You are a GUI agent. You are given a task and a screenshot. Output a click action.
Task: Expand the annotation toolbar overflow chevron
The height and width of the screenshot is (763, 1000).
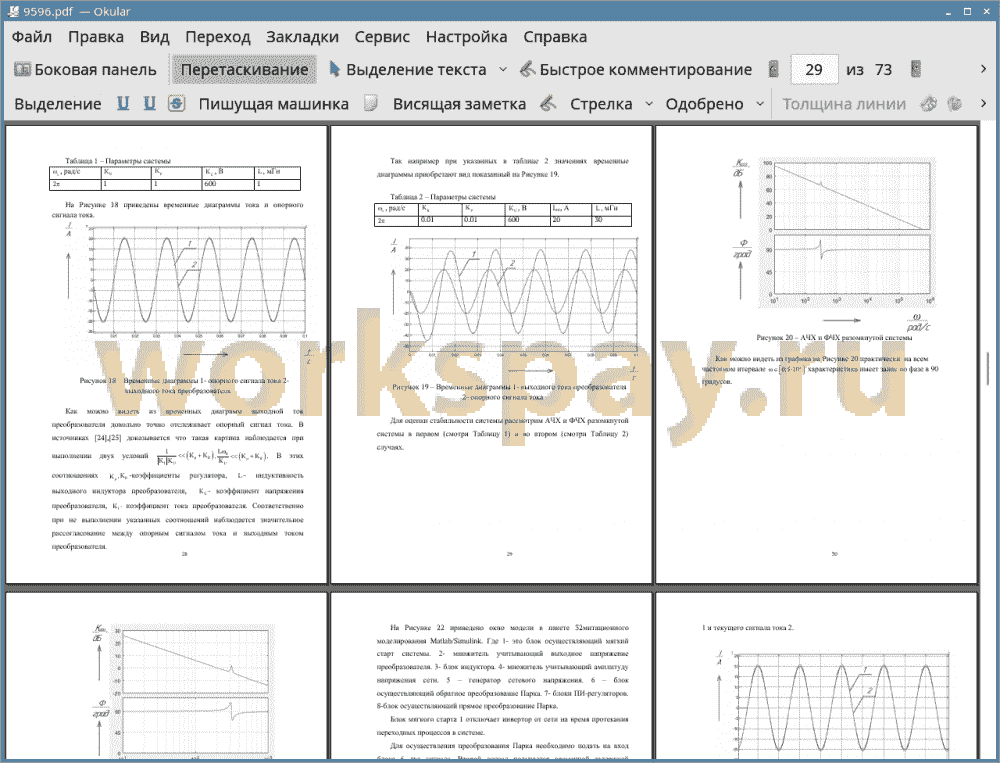tap(983, 103)
